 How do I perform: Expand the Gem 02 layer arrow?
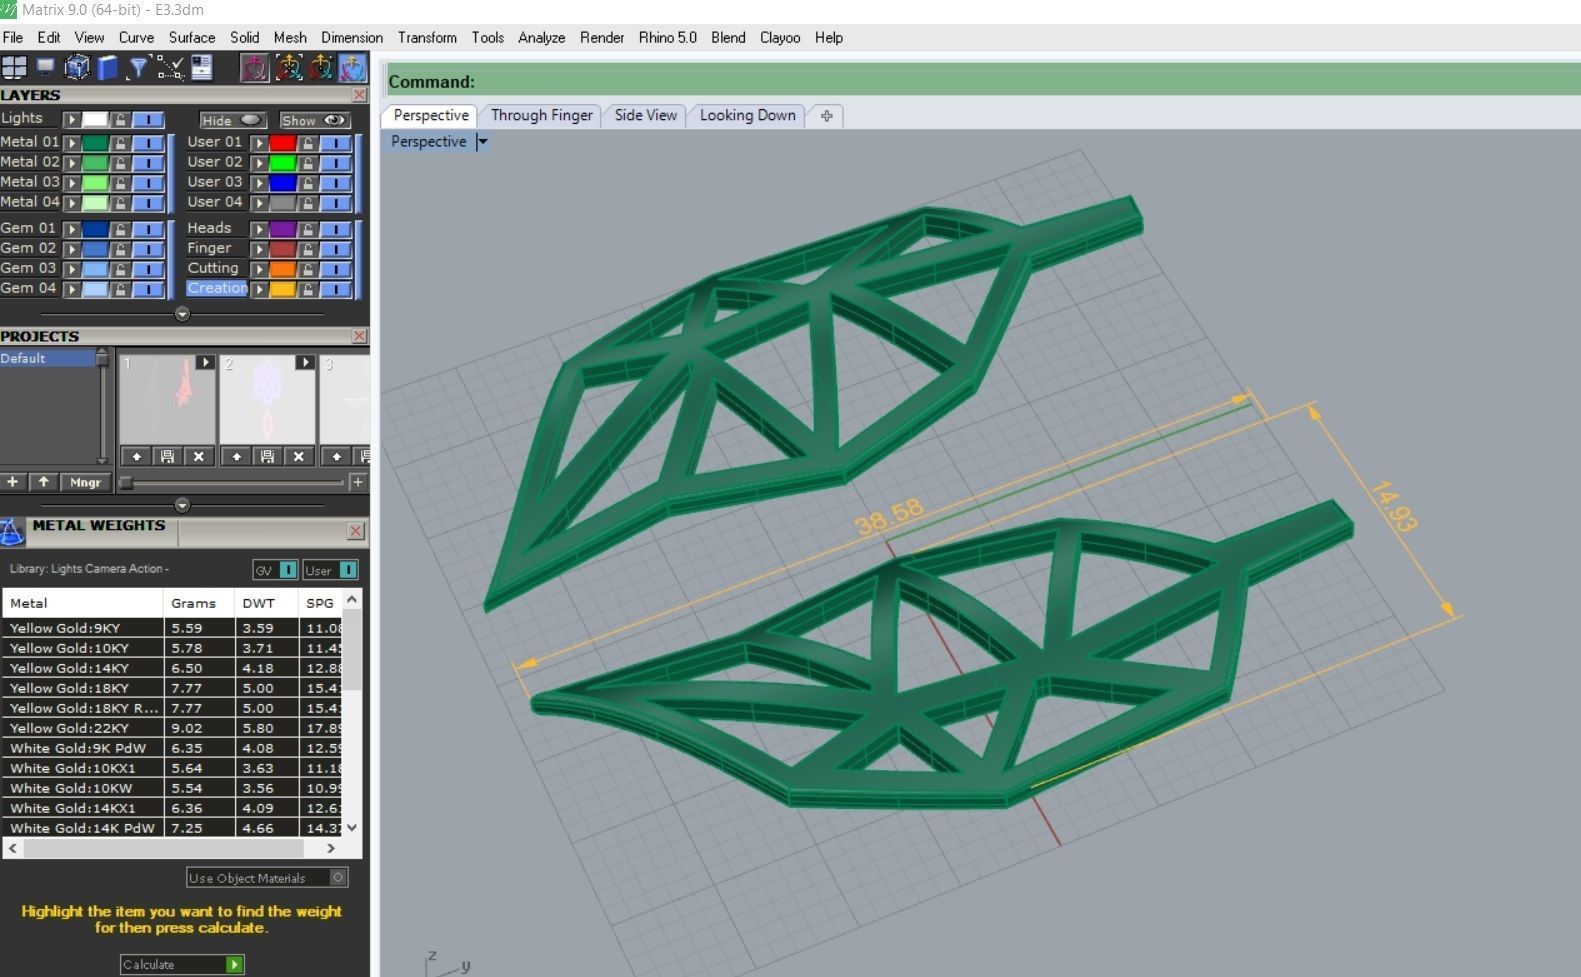coord(72,249)
